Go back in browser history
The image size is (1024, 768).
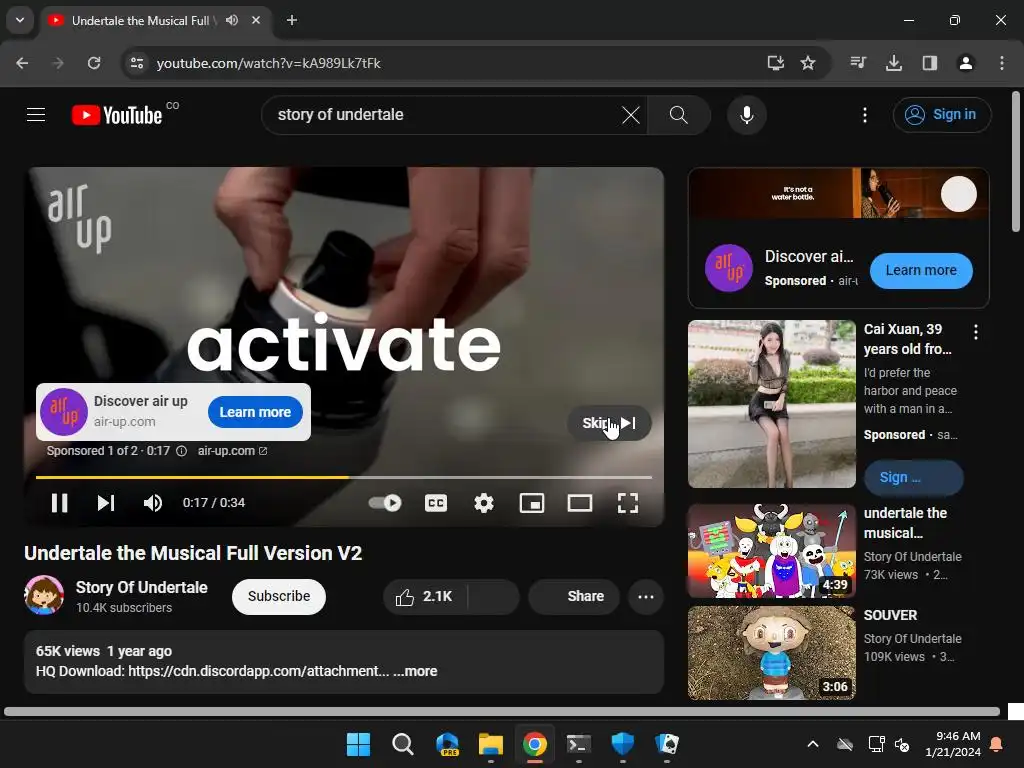(22, 63)
